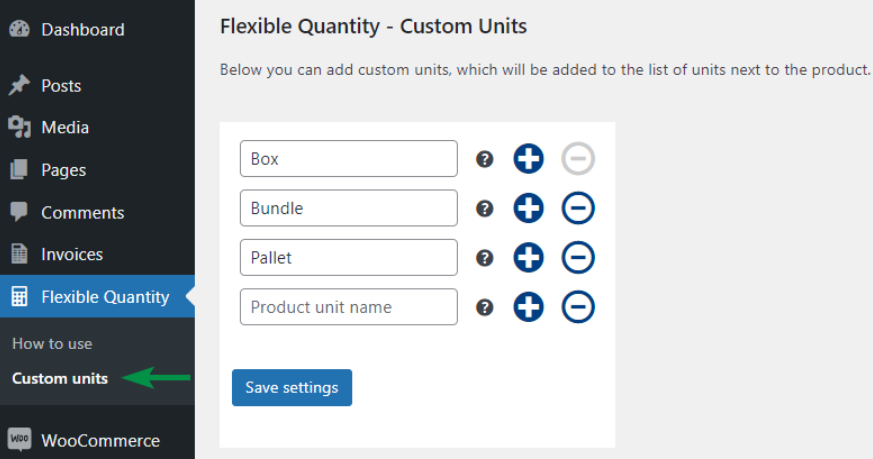Add a row after empty unit field
The height and width of the screenshot is (459, 873).
(x=528, y=307)
